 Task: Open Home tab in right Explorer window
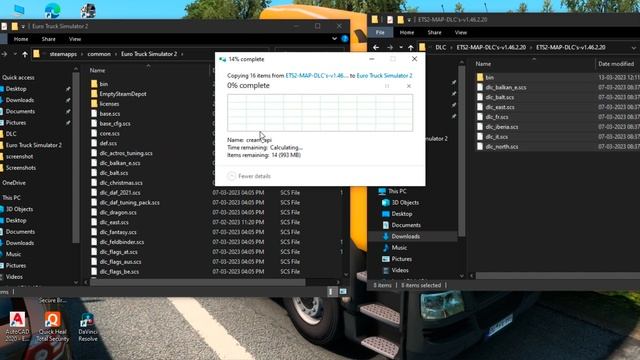pyautogui.click(x=407, y=32)
